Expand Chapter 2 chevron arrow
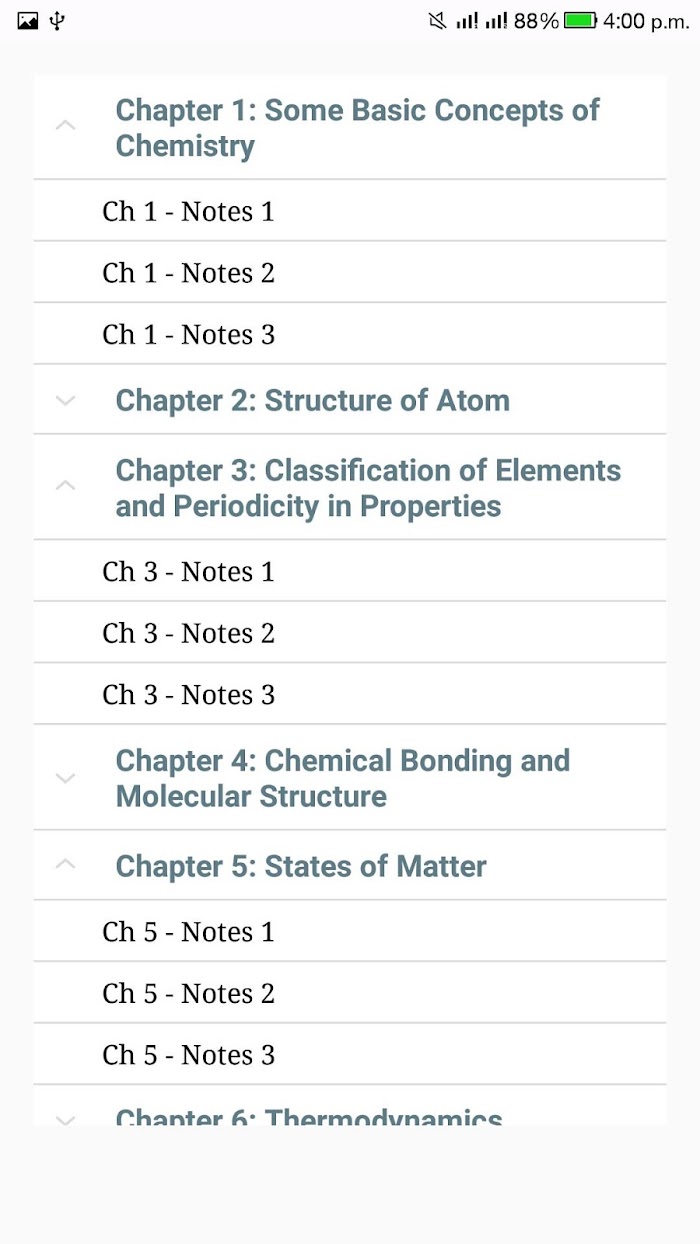This screenshot has height=1244, width=700. coord(65,400)
